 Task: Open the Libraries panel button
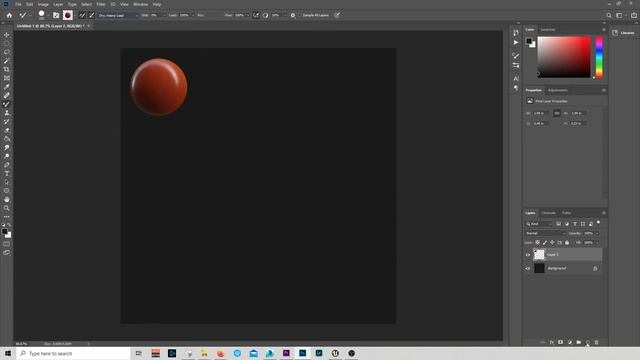click(623, 33)
